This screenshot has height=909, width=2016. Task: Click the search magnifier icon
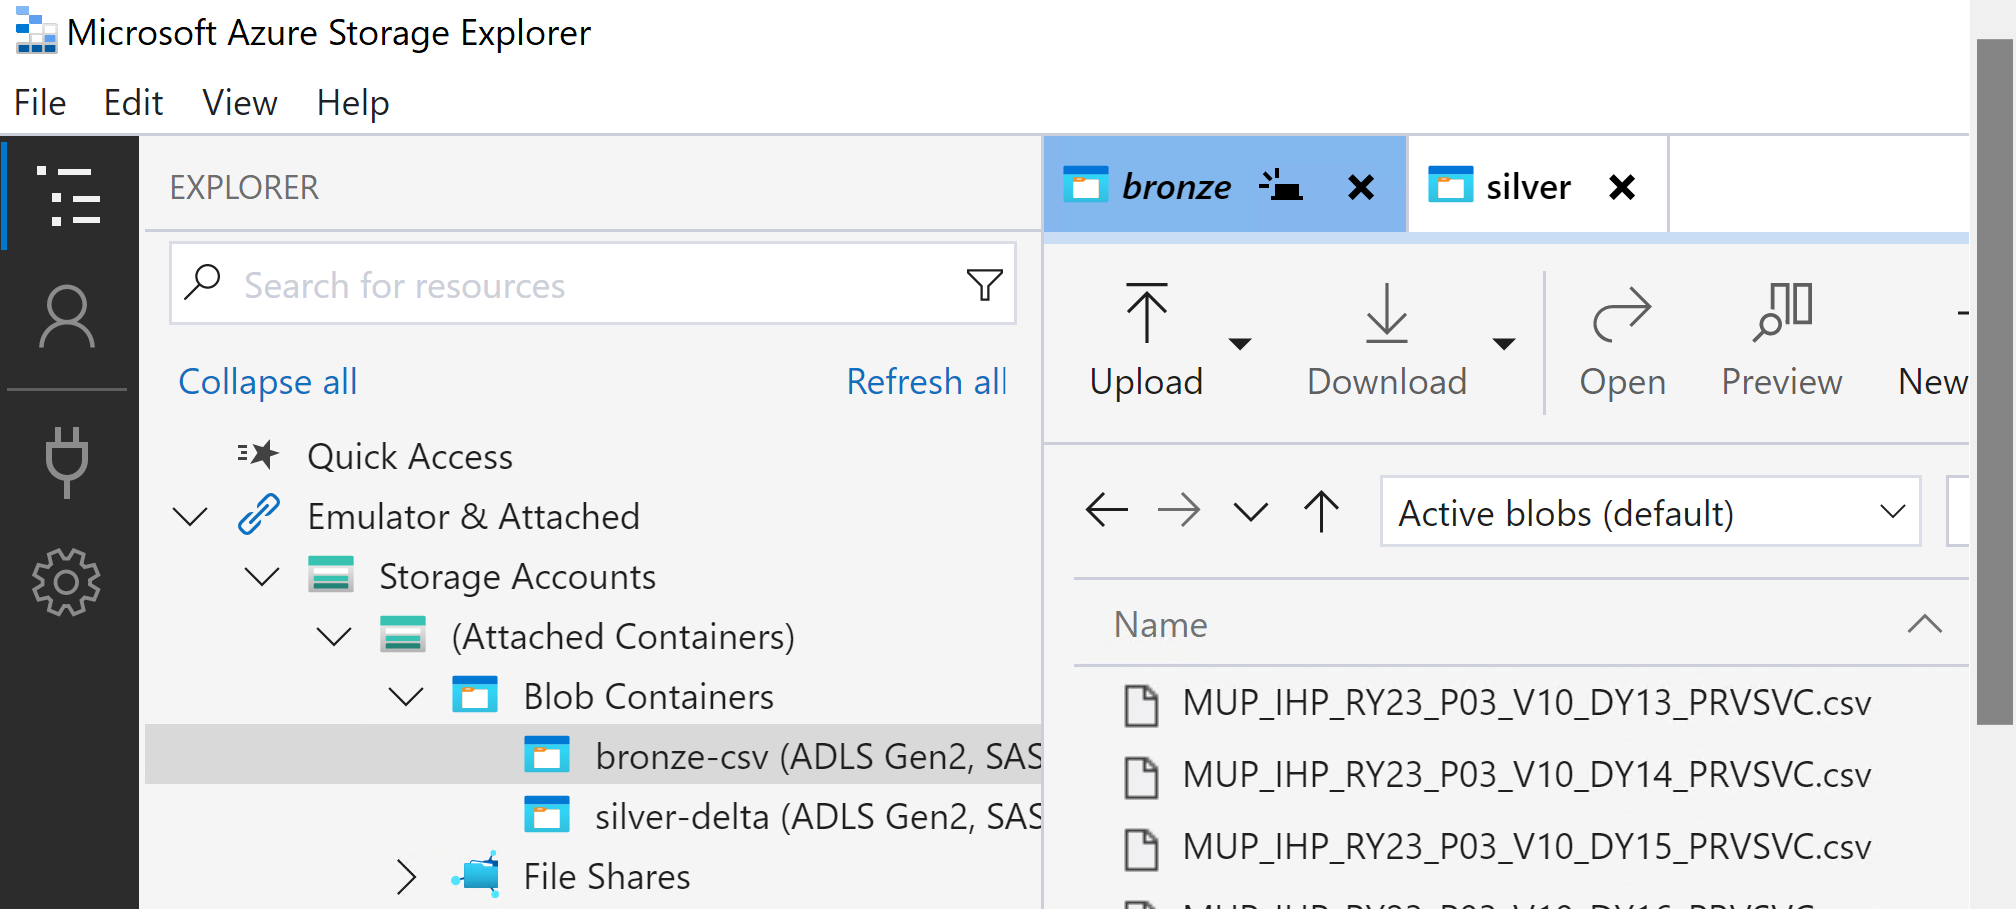[203, 283]
